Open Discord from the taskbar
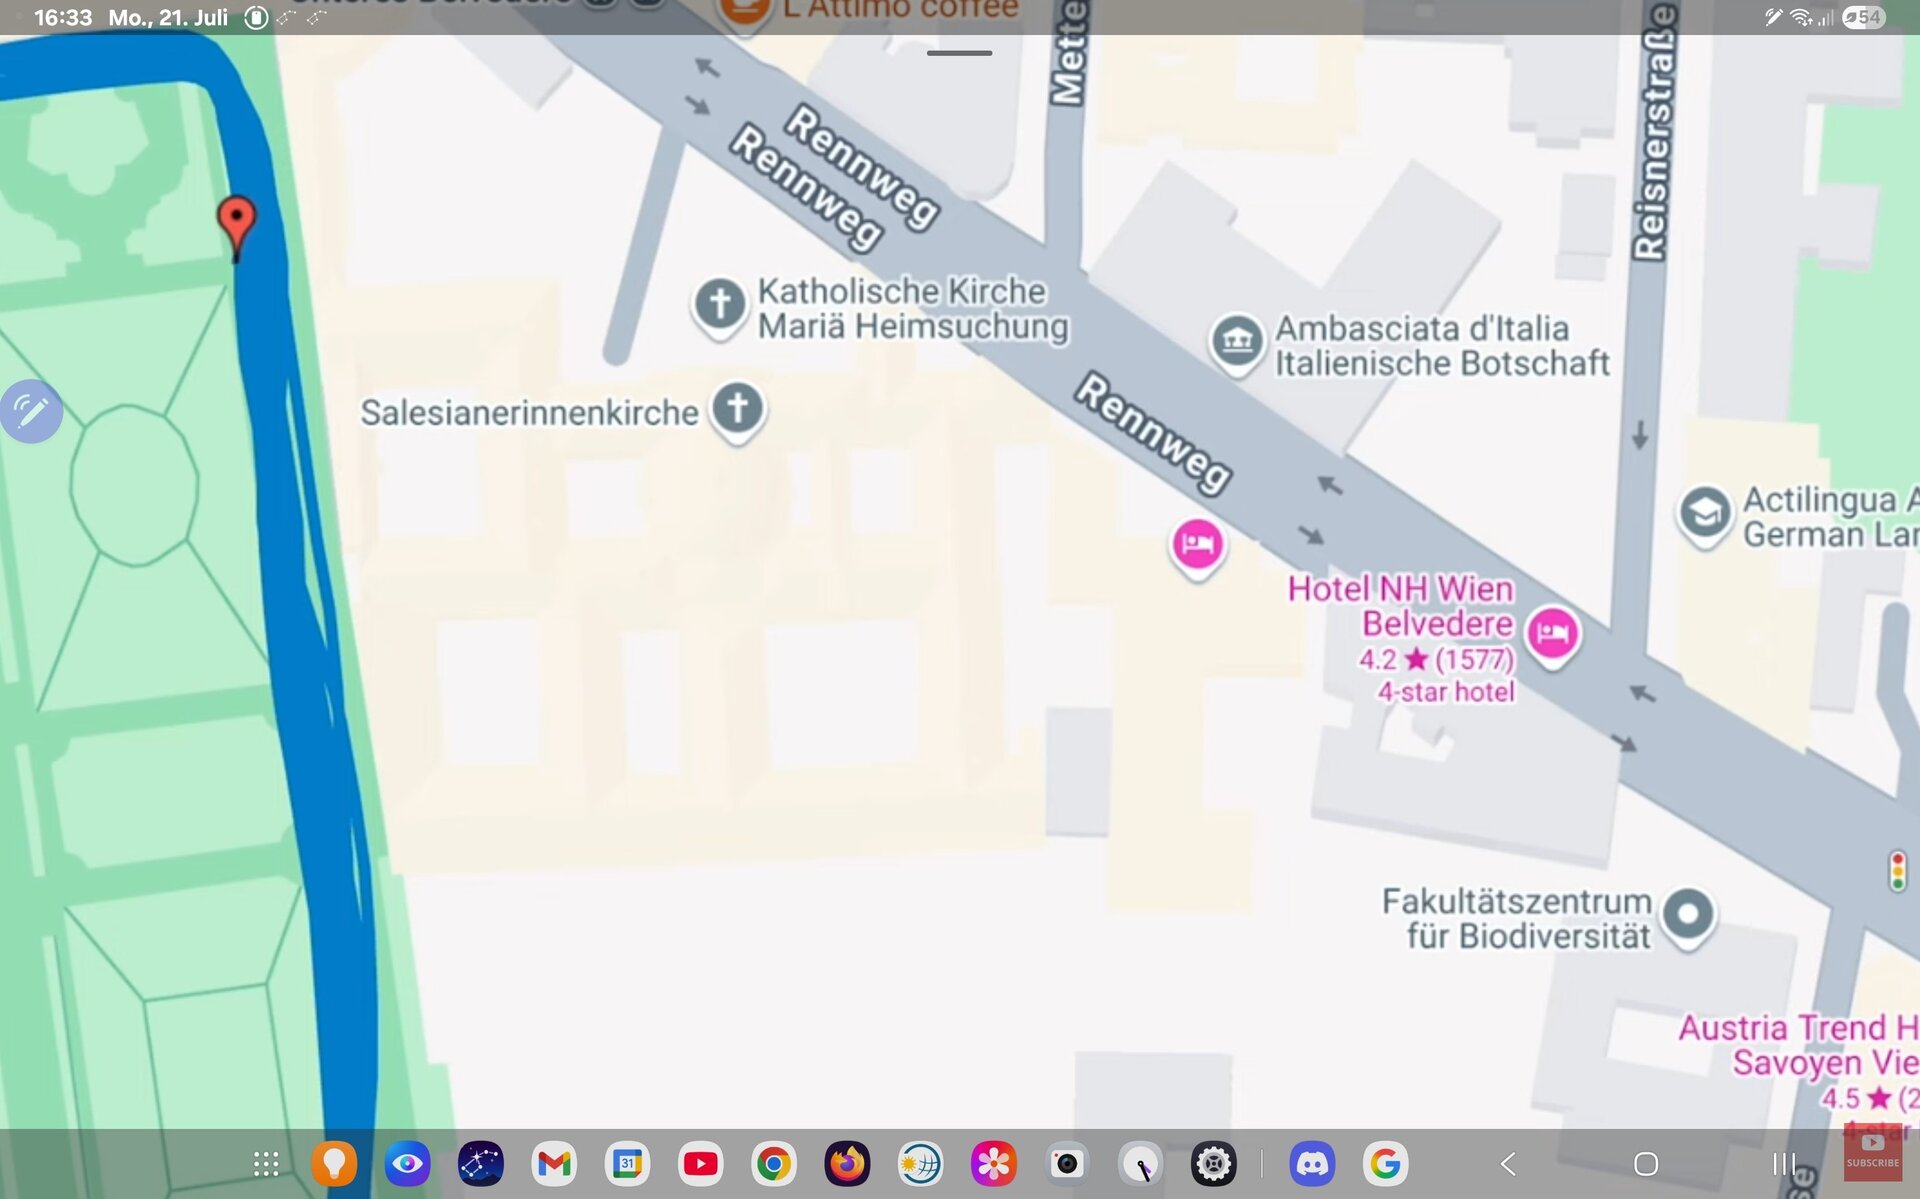Viewport: 1920px width, 1199px height. click(1312, 1164)
